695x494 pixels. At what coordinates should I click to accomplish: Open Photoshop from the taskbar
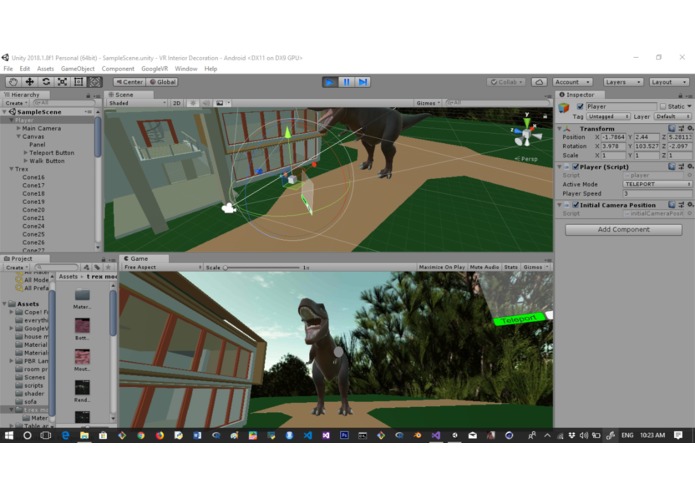[344, 436]
